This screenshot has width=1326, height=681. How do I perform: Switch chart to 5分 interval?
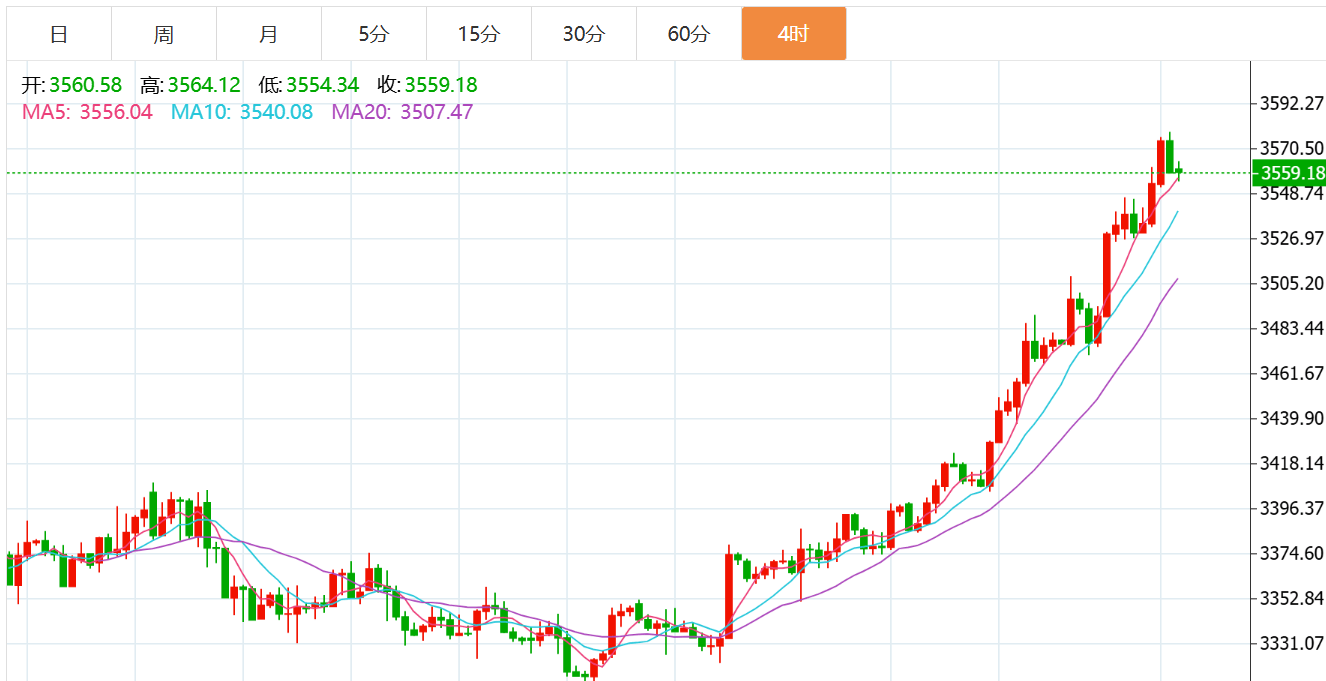click(374, 34)
